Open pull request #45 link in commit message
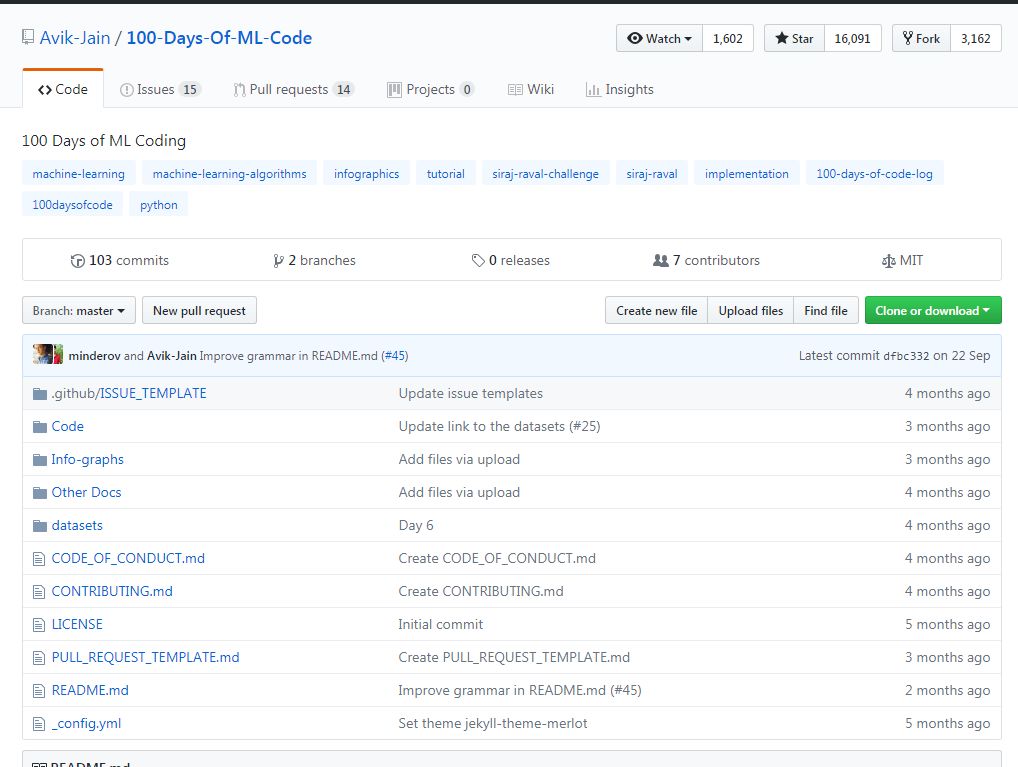Image resolution: width=1018 pixels, height=767 pixels. click(395, 356)
